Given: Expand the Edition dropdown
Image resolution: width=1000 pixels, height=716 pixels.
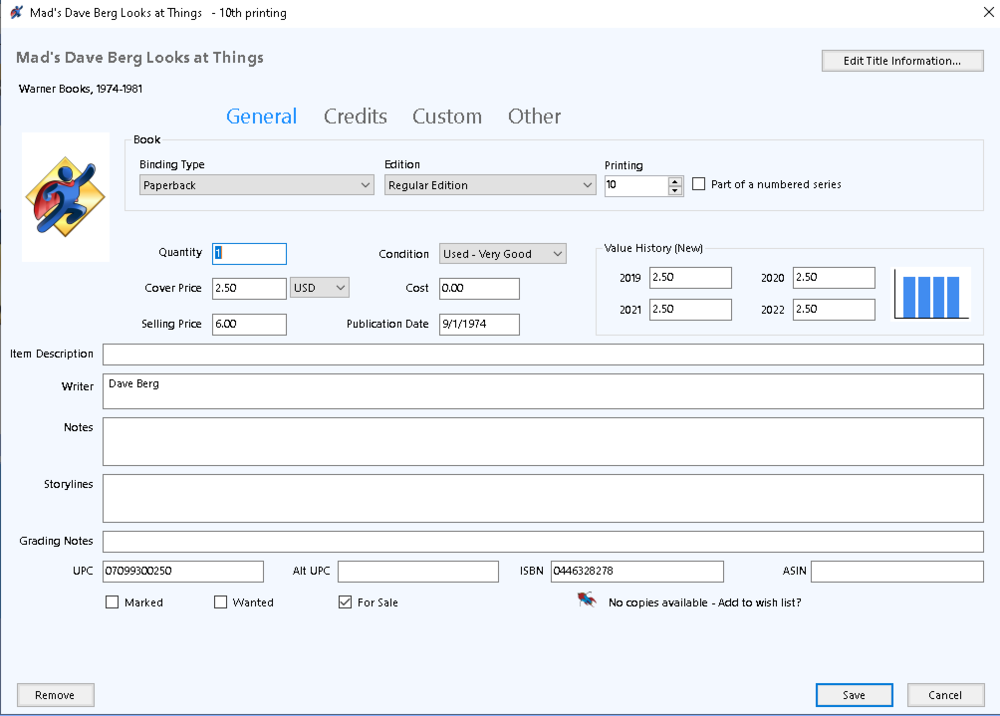Looking at the screenshot, I should pyautogui.click(x=490, y=185).
